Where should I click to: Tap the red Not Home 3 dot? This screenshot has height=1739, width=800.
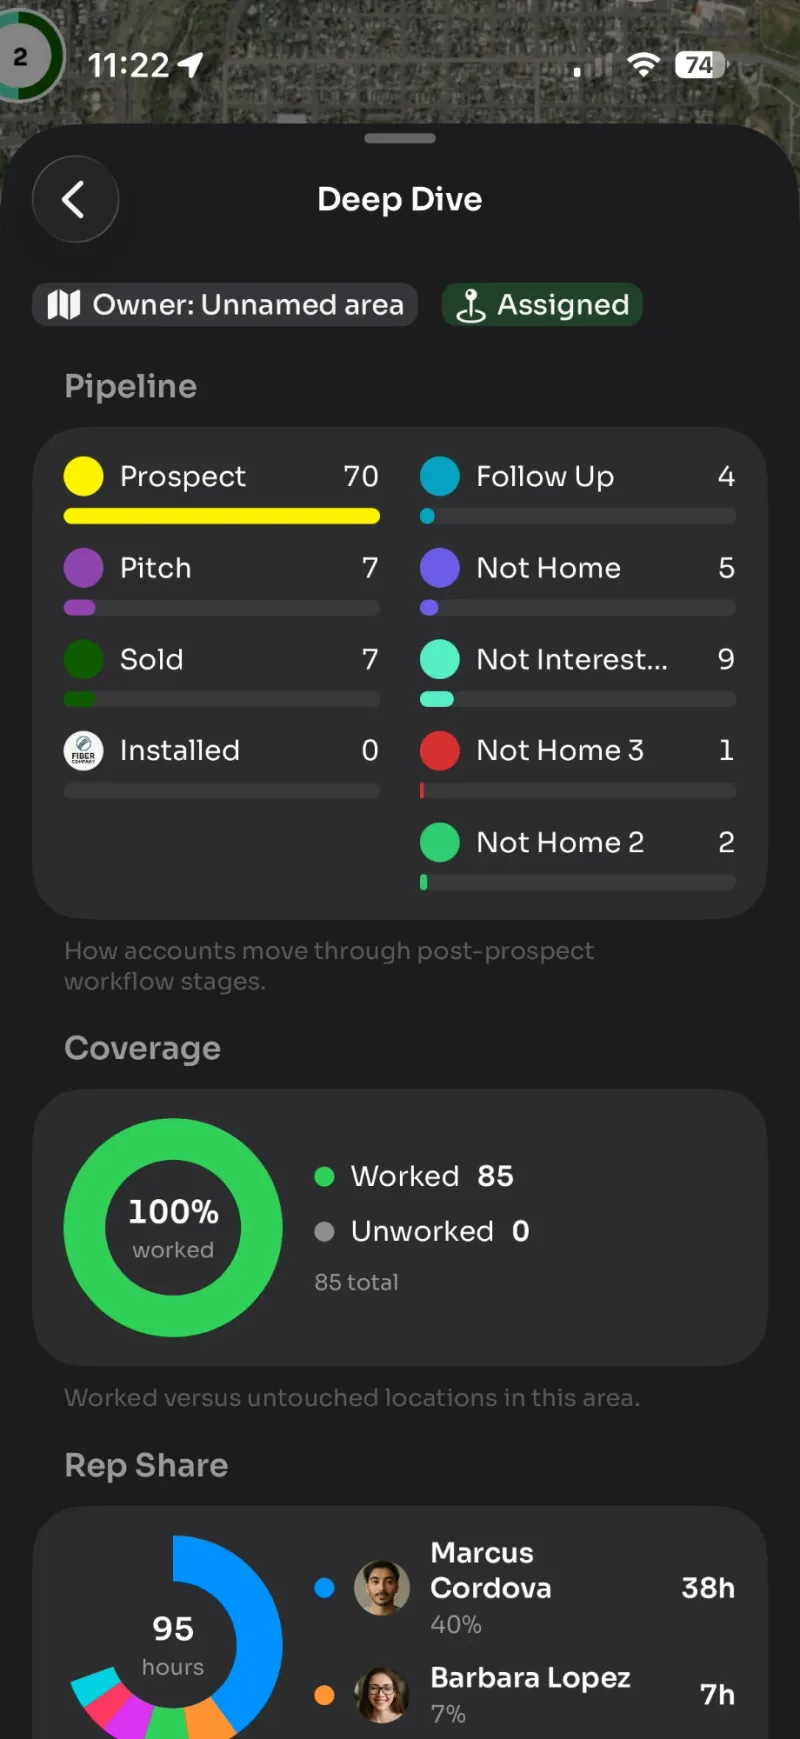pyautogui.click(x=440, y=750)
